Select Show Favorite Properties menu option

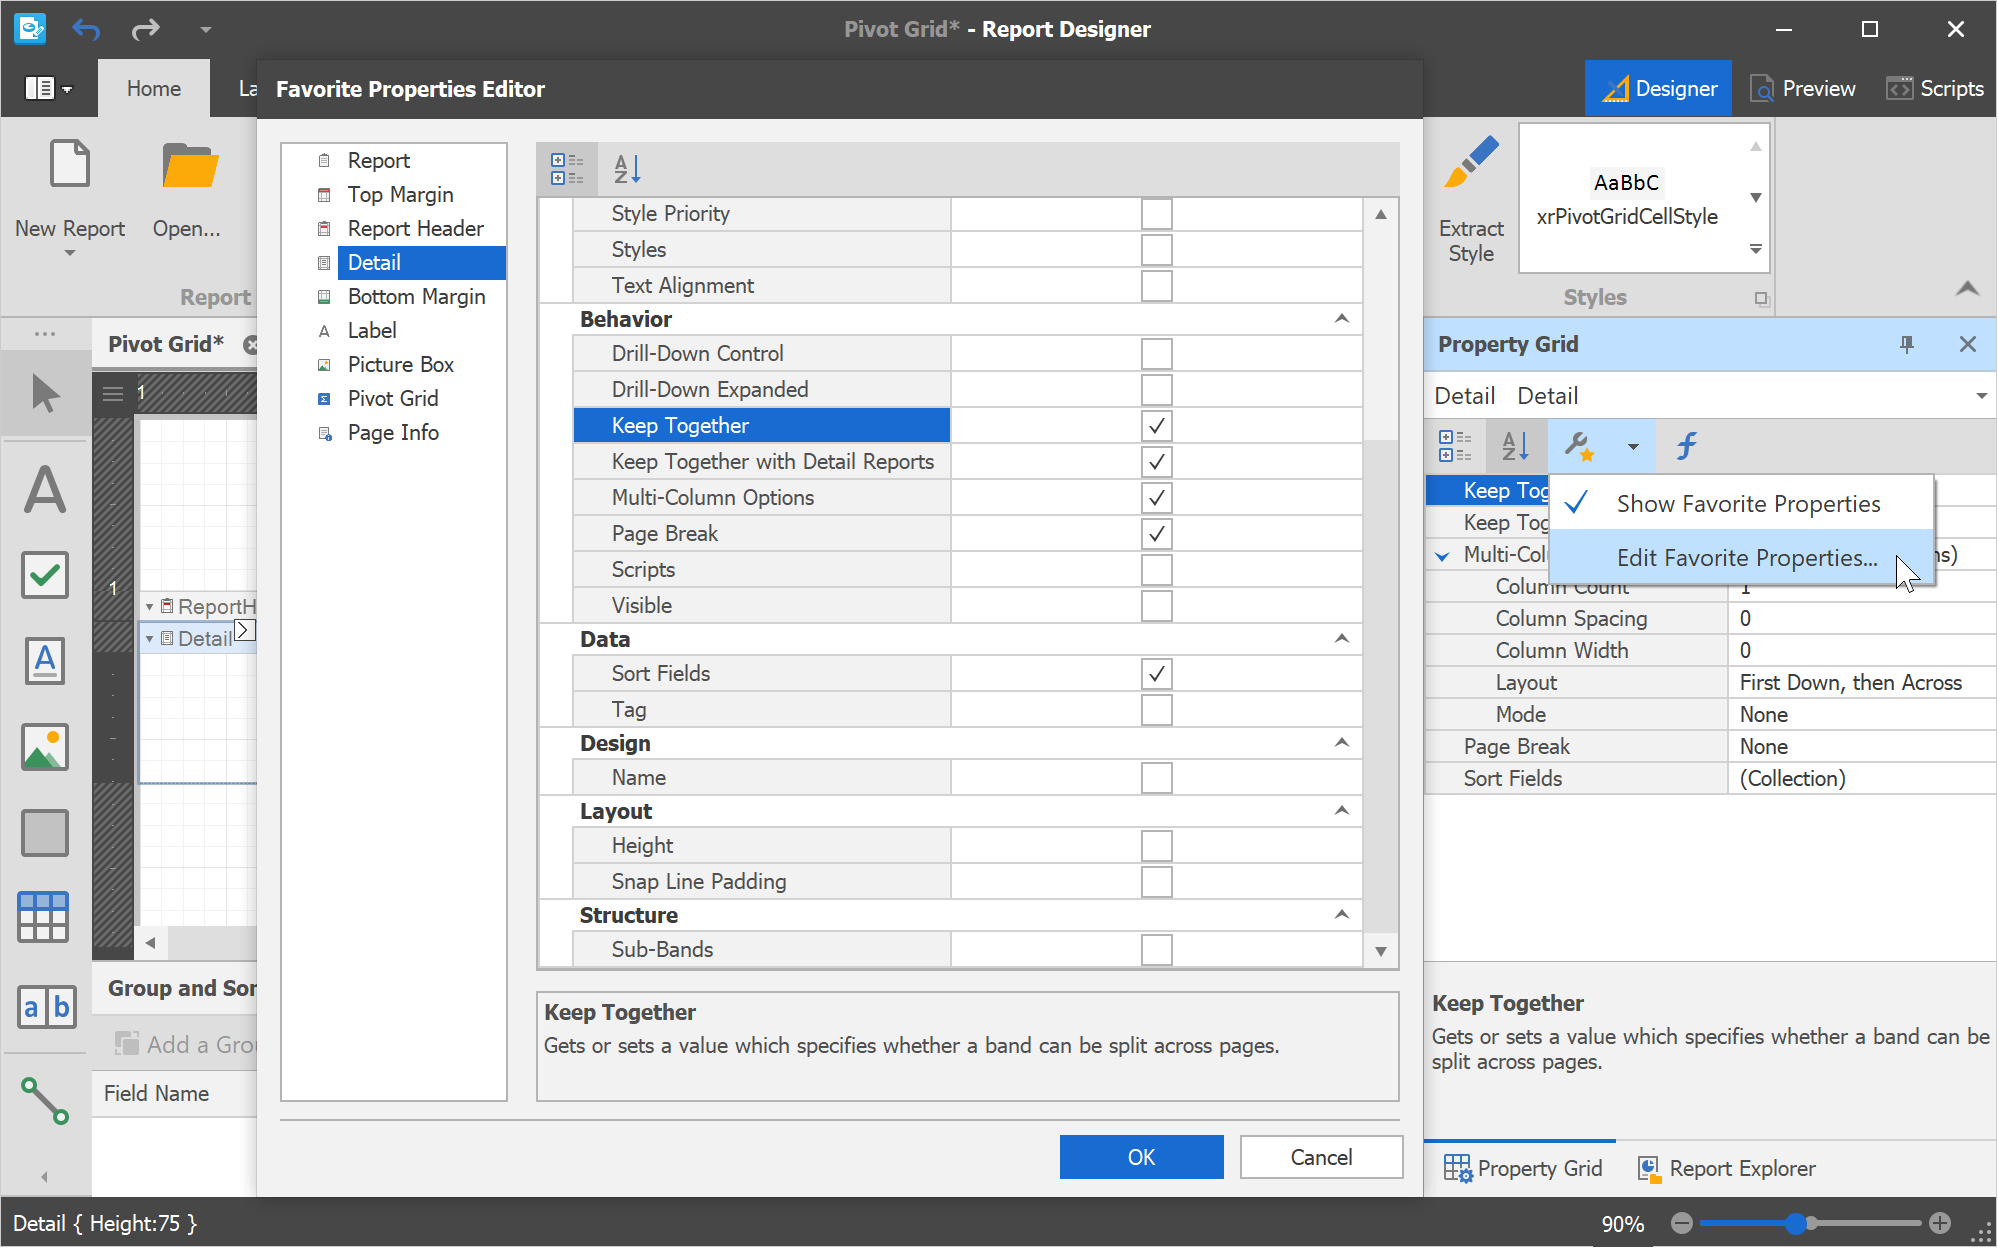click(1746, 503)
